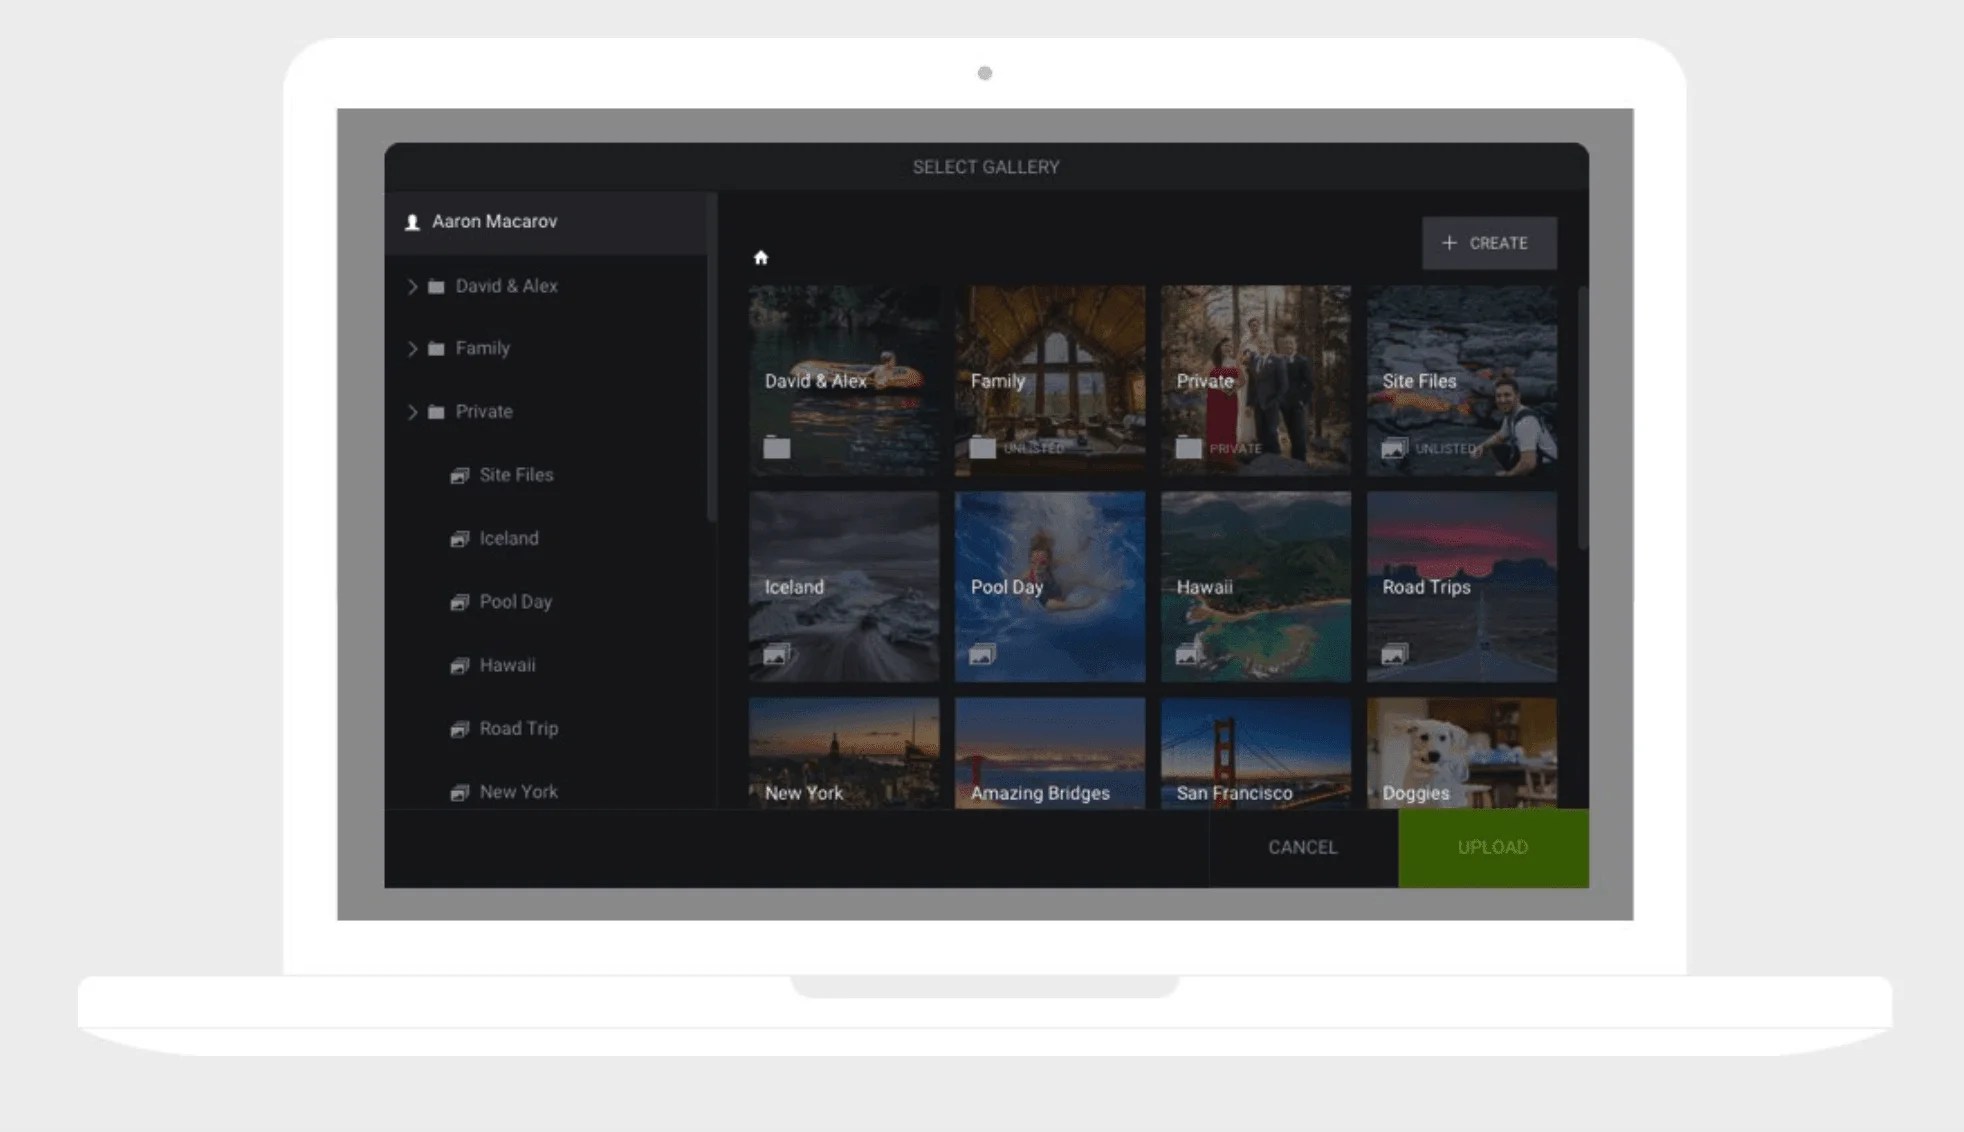Click the gallery icon beside Pool Day
The image size is (1964, 1132).
460,602
